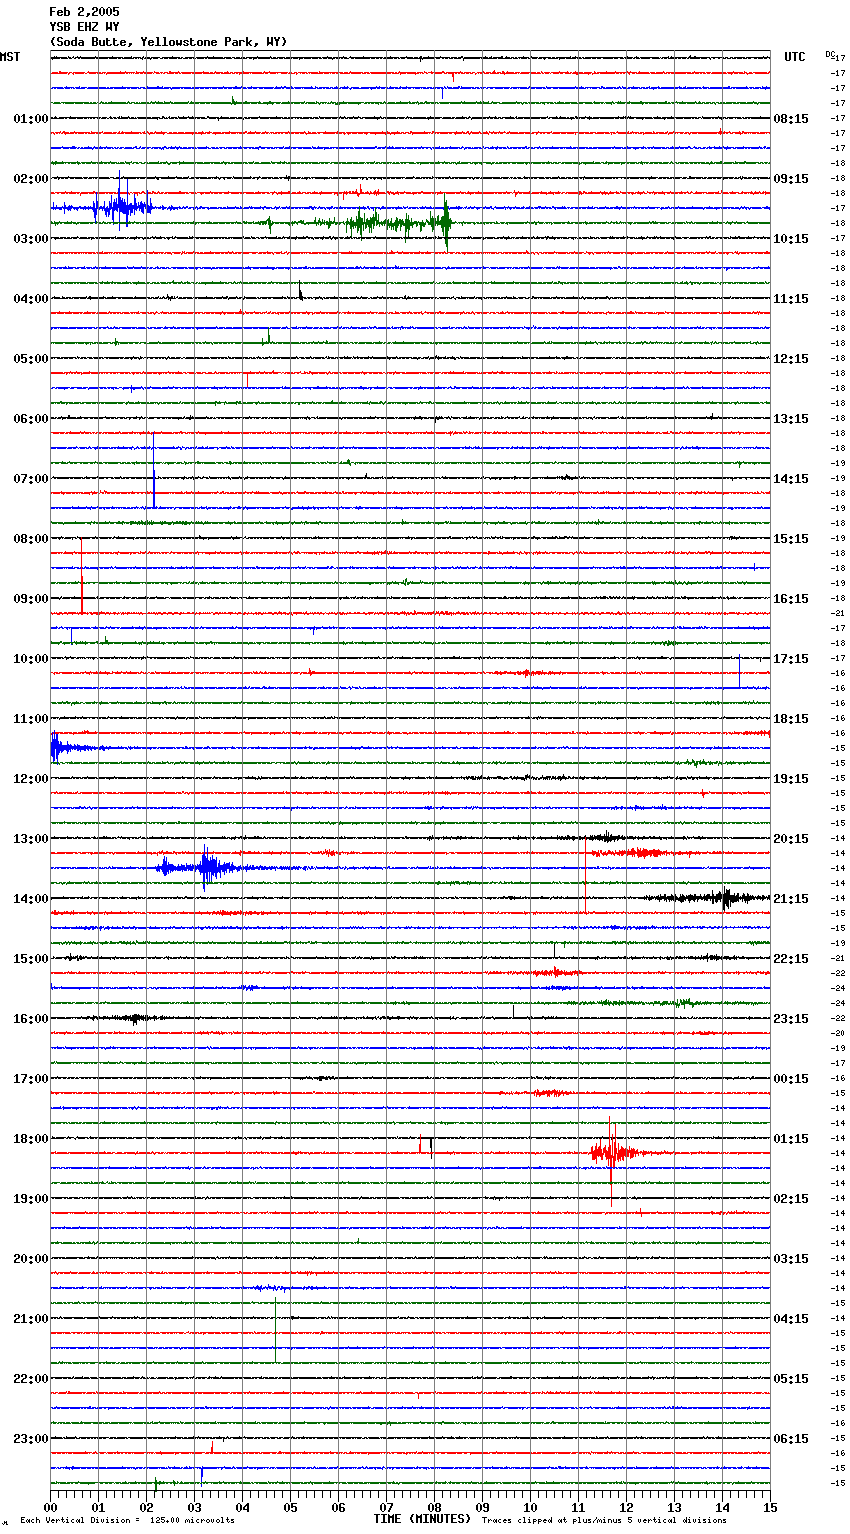Click the date text "Feb 2,2005"
This screenshot has width=850, height=1534.
point(84,12)
